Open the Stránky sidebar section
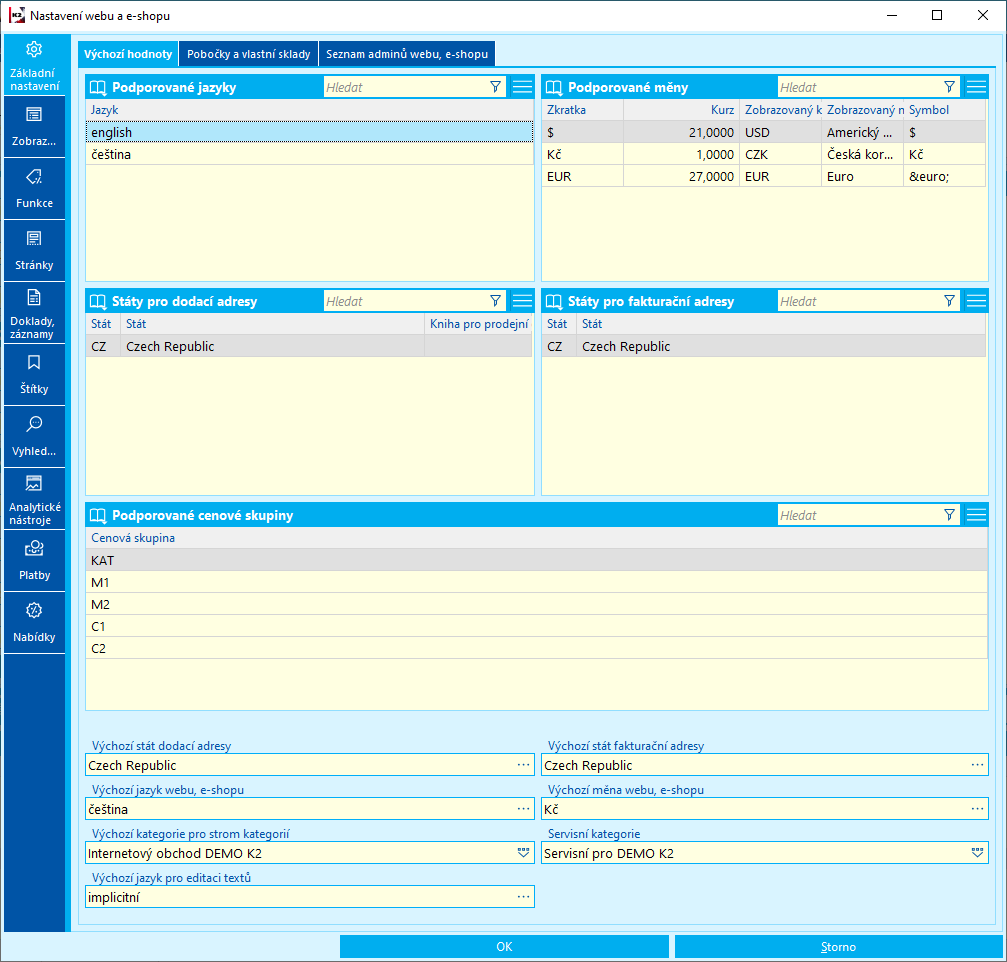This screenshot has width=1007, height=962. [x=34, y=251]
